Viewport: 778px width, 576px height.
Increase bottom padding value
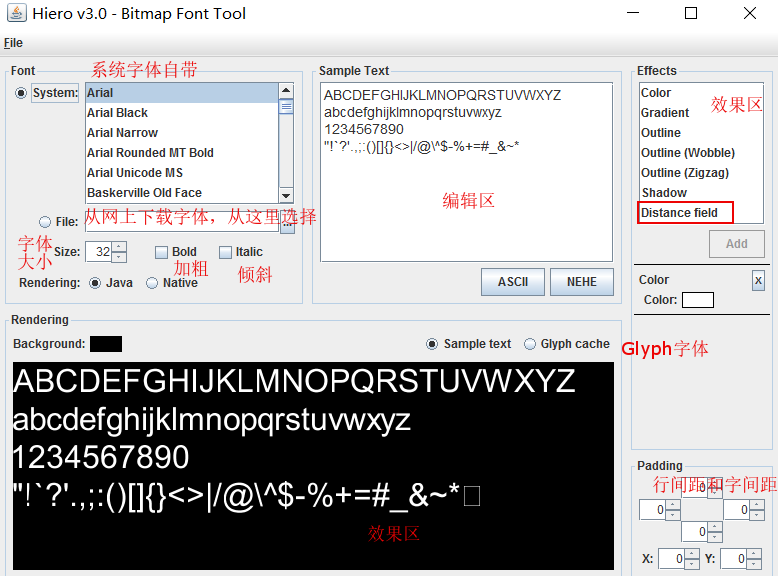click(x=715, y=527)
